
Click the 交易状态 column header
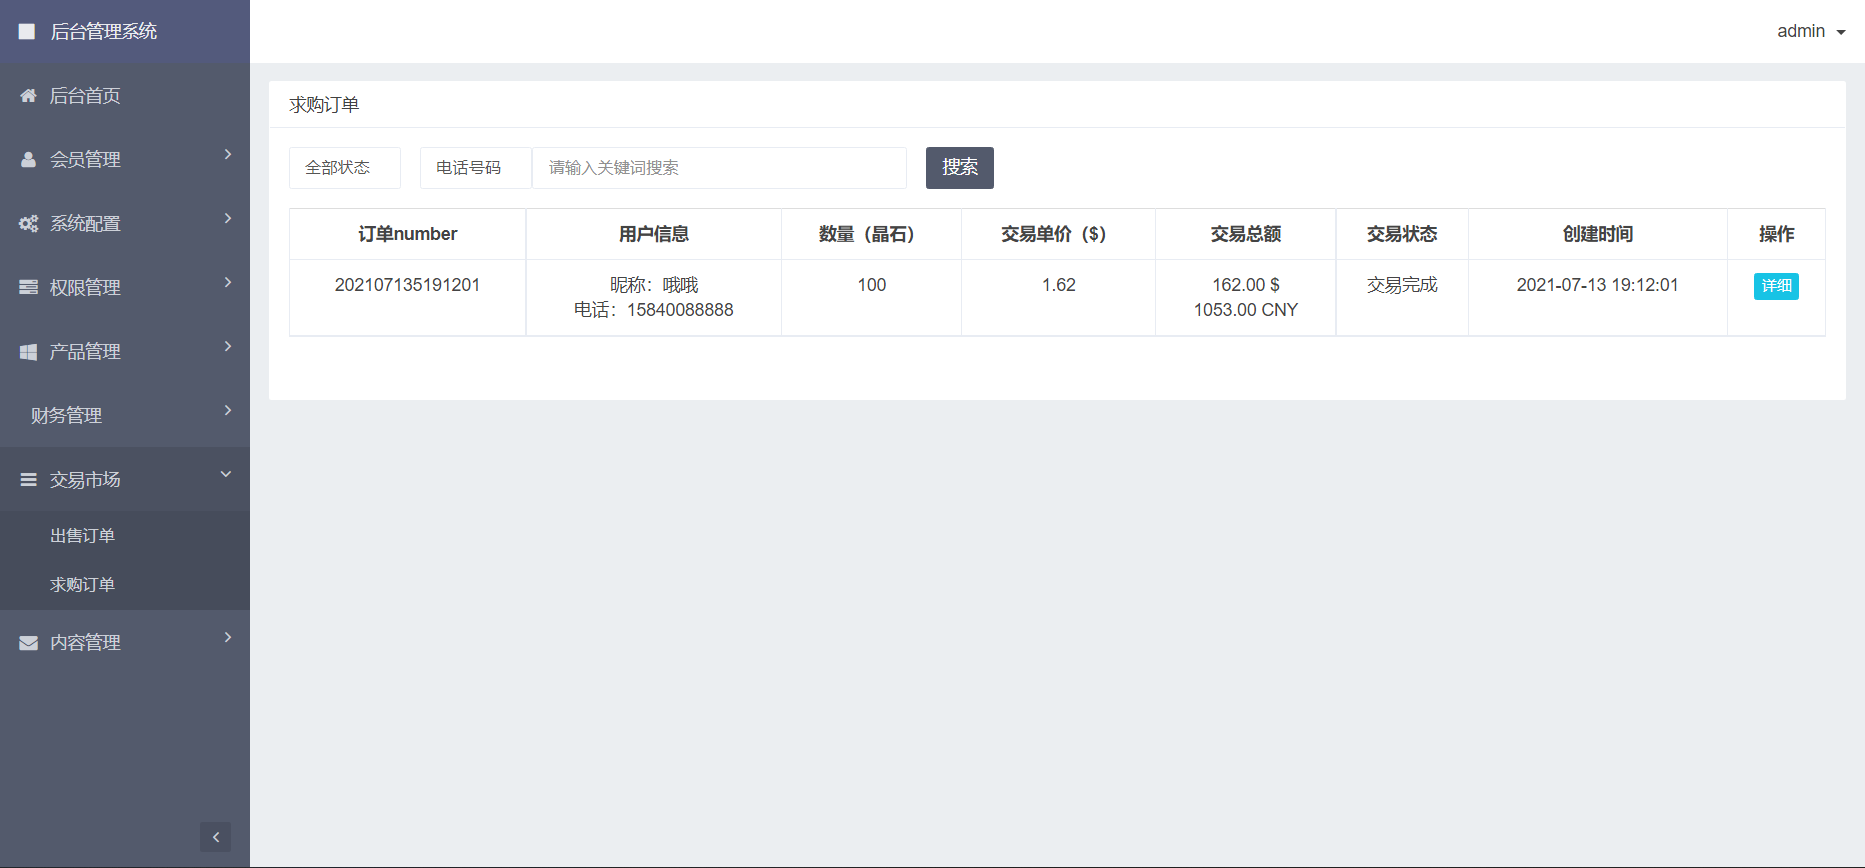pyautogui.click(x=1402, y=234)
